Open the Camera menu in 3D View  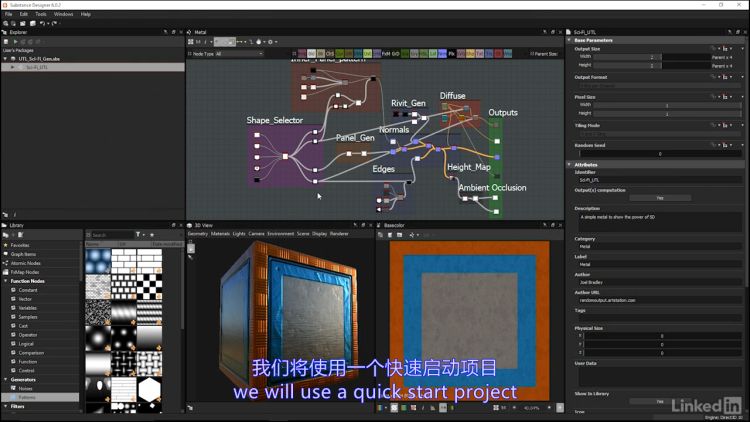[256, 234]
